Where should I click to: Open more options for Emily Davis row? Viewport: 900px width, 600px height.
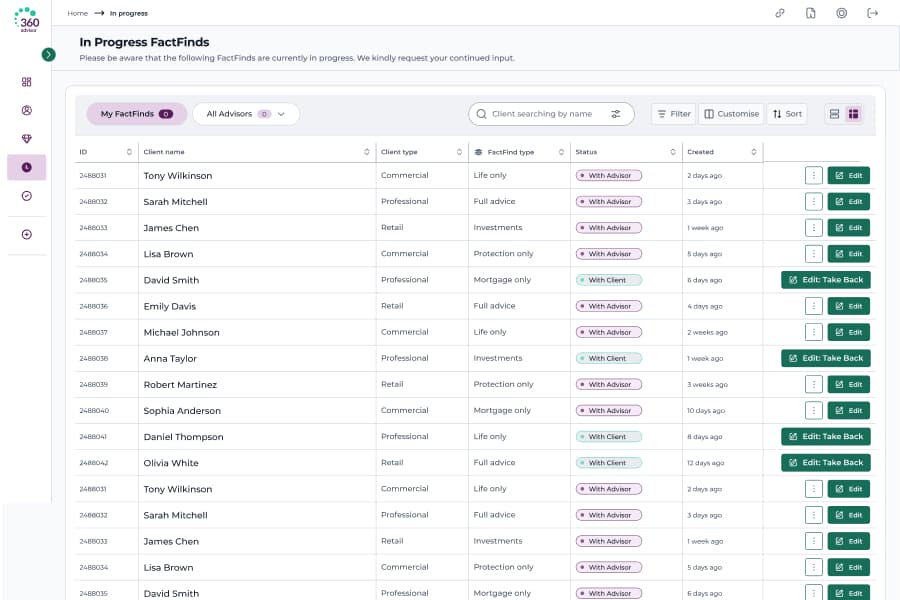(813, 306)
